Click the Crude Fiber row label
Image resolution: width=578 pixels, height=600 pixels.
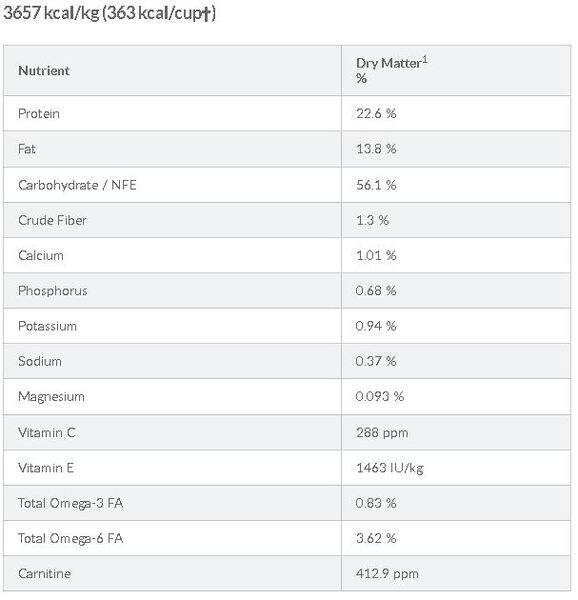pyautogui.click(x=52, y=220)
